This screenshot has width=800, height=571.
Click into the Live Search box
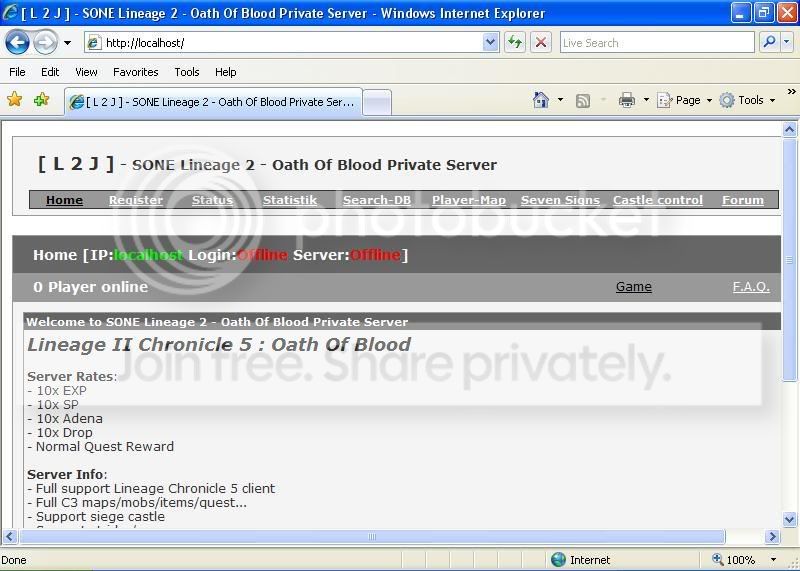pyautogui.click(x=657, y=43)
